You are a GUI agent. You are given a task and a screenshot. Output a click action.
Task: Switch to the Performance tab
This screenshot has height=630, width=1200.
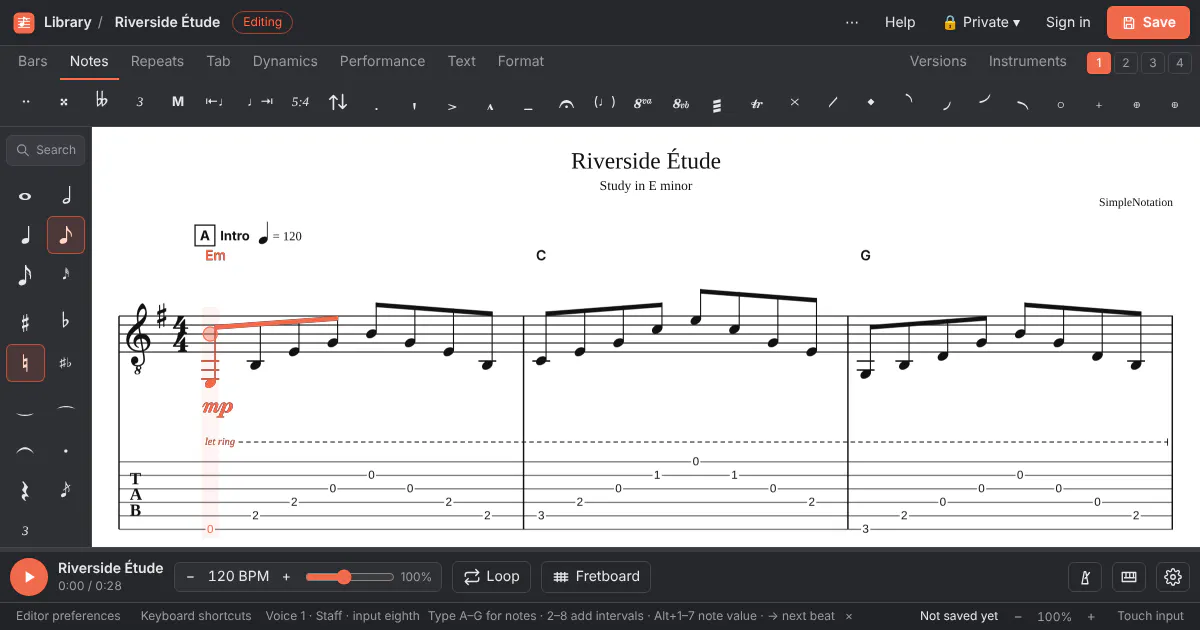pos(382,61)
